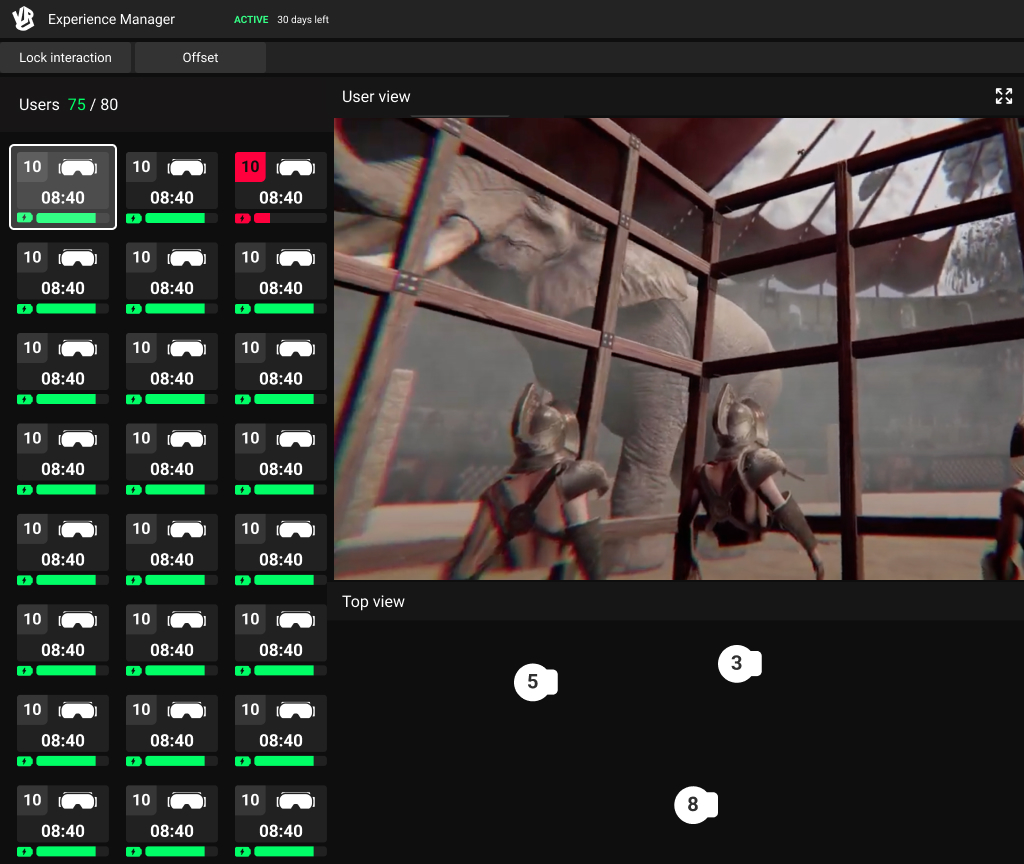
Task: Select user marker 8 in Top view
Action: pyautogui.click(x=694, y=805)
